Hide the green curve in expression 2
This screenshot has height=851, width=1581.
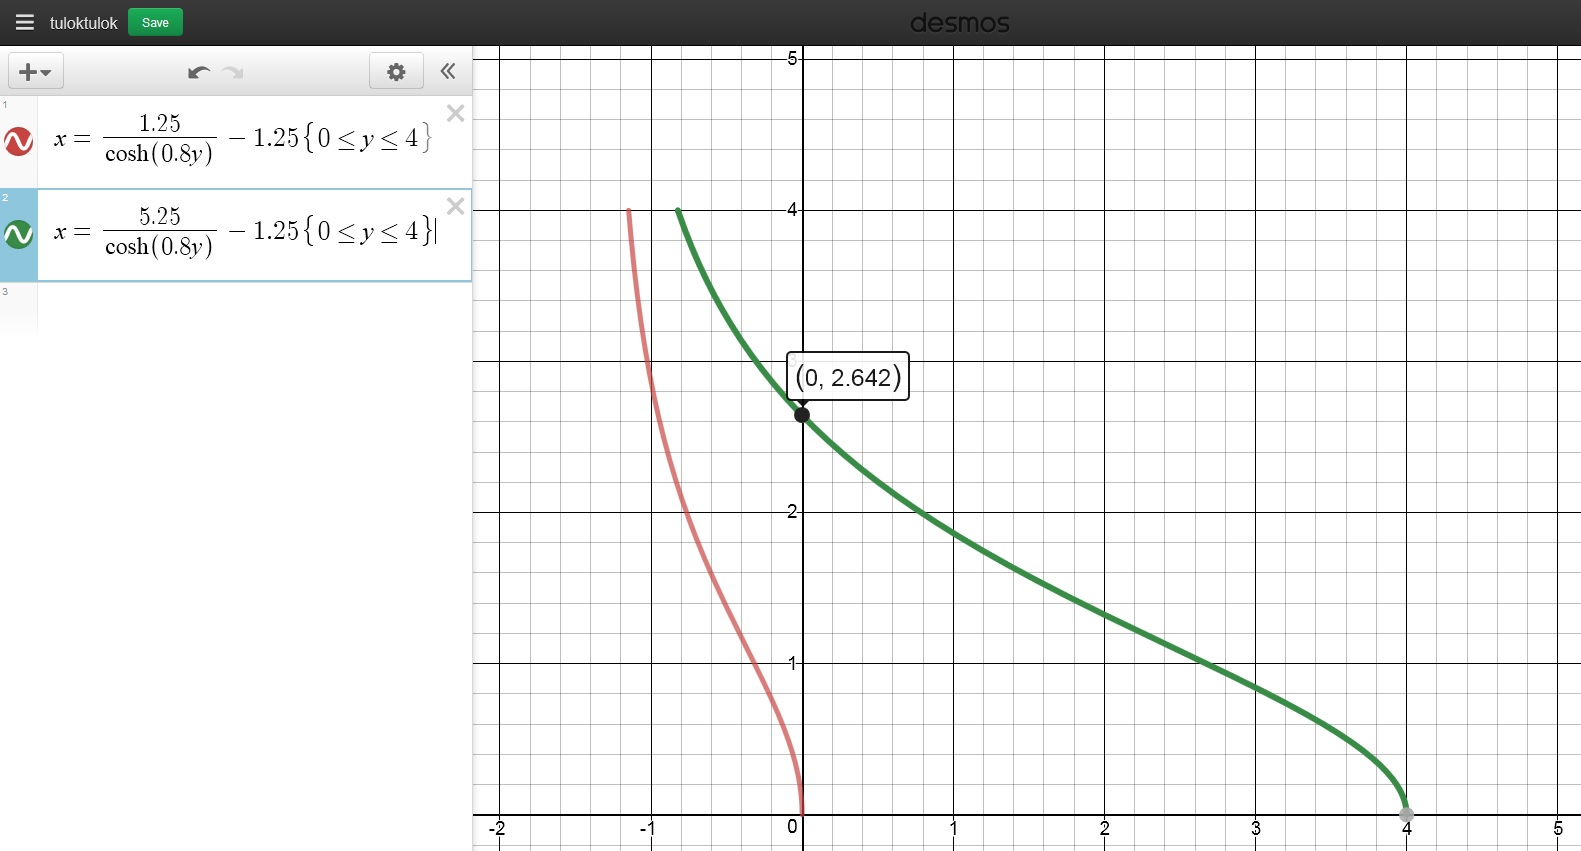(19, 235)
